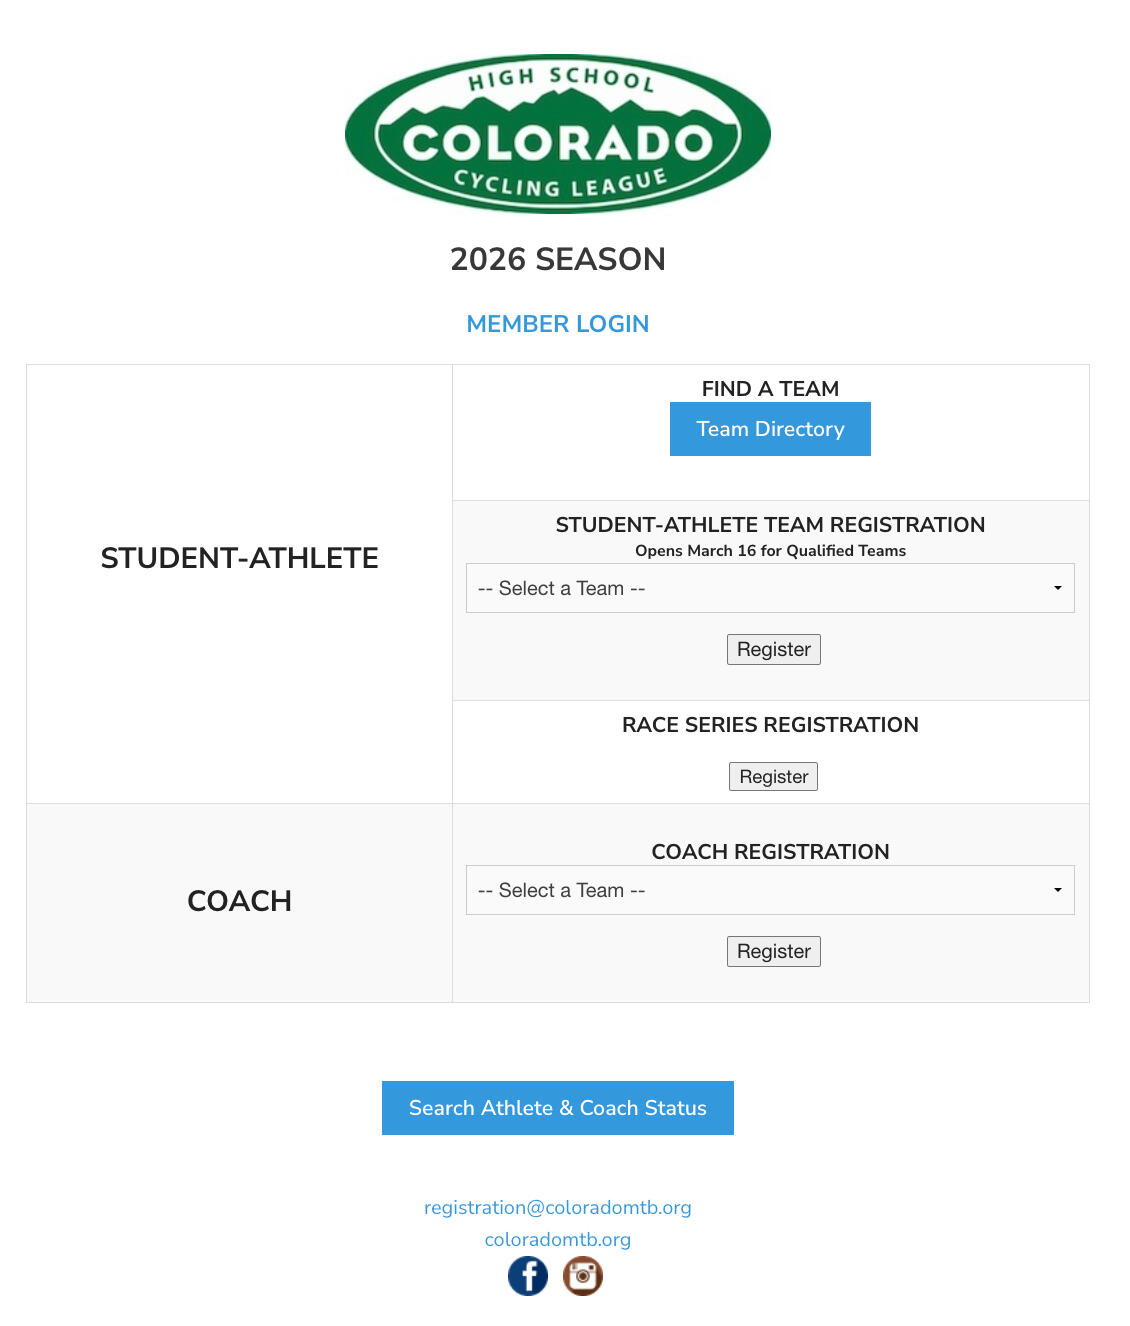This screenshot has width=1130, height=1326.
Task: Click the 2026 SEASON heading
Action: tap(558, 259)
